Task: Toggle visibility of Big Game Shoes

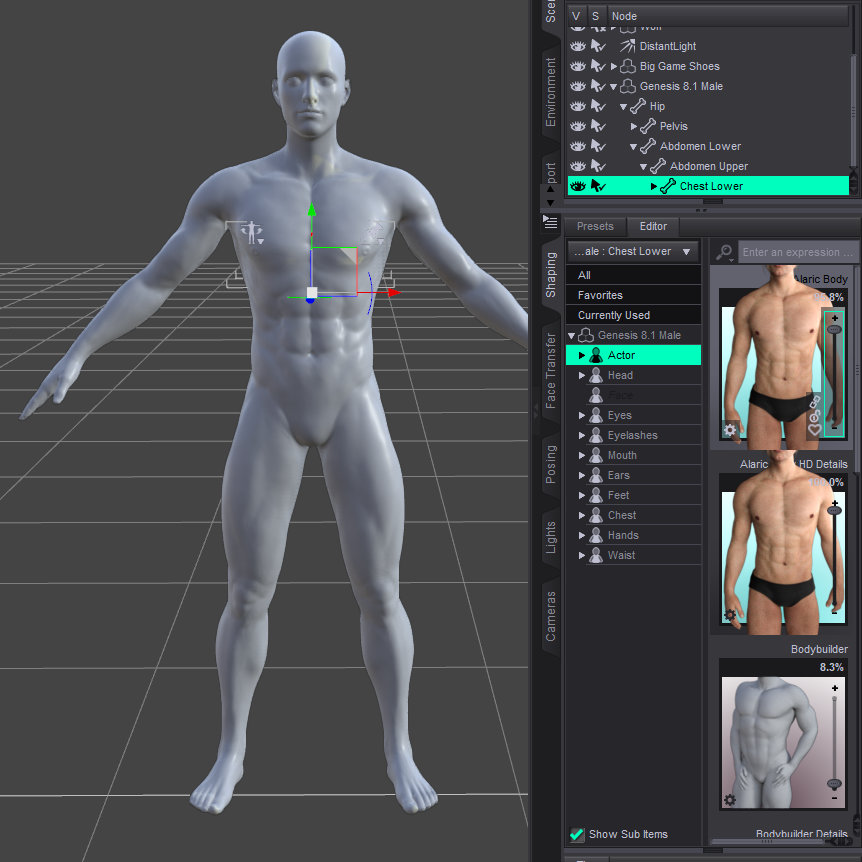Action: (577, 66)
